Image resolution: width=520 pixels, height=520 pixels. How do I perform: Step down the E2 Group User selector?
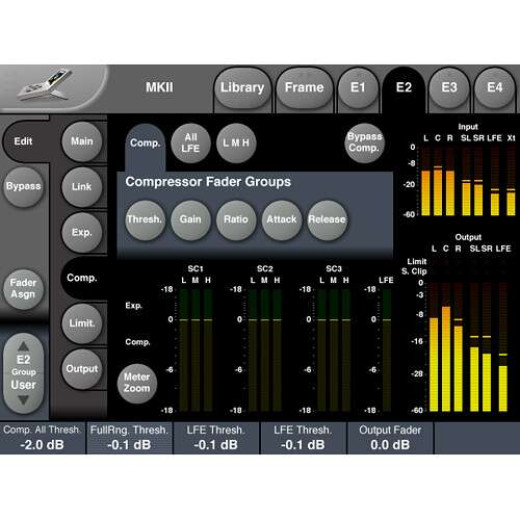23,400
